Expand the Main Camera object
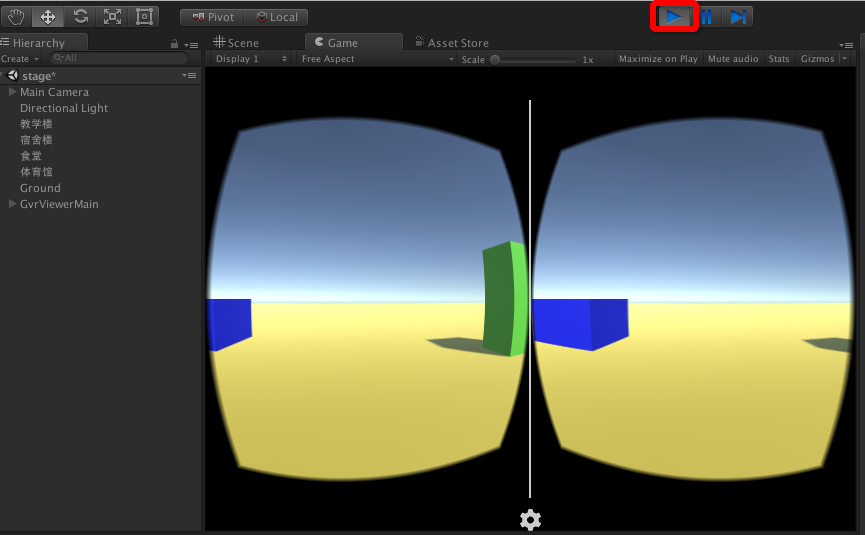Viewport: 865px width, 535px height. pyautogui.click(x=12, y=92)
